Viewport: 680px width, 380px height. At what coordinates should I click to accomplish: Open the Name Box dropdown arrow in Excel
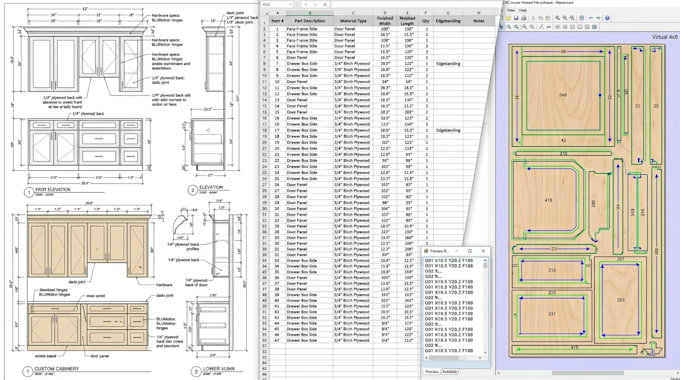click(290, 4)
